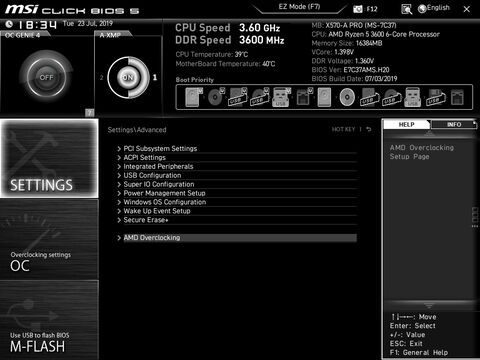Click the right edge panel handle

coord(475,217)
